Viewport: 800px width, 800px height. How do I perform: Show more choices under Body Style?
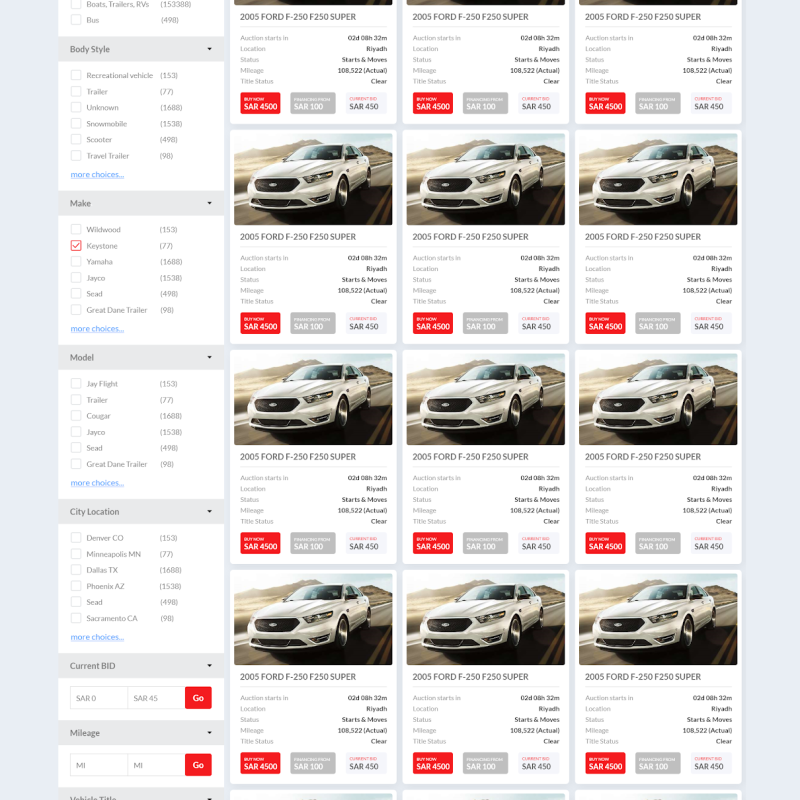pos(97,174)
